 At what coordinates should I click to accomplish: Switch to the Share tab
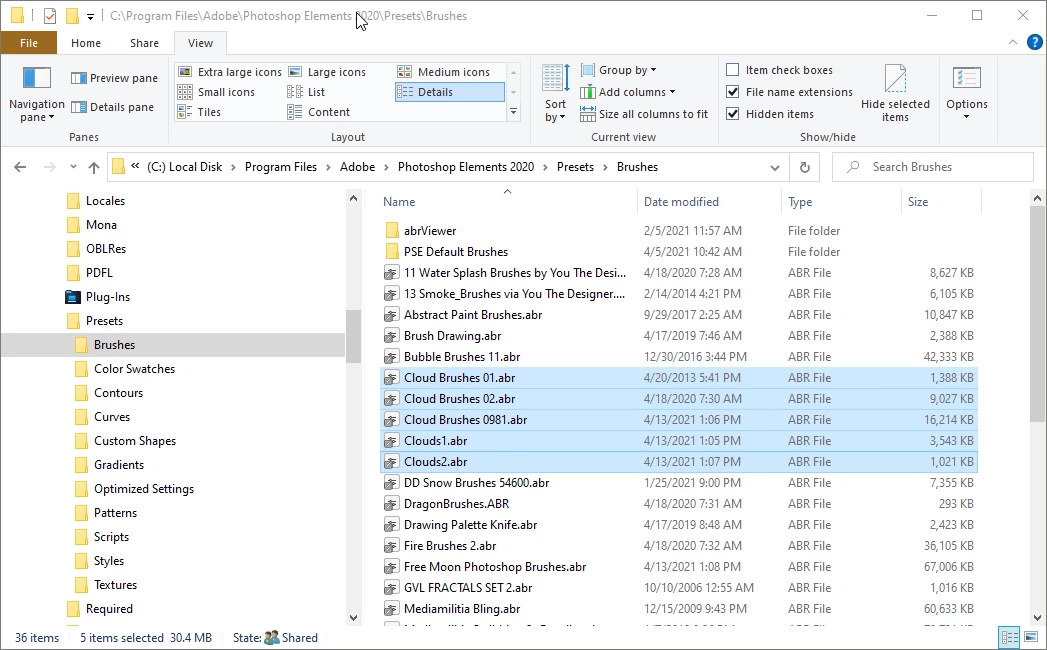[x=144, y=43]
